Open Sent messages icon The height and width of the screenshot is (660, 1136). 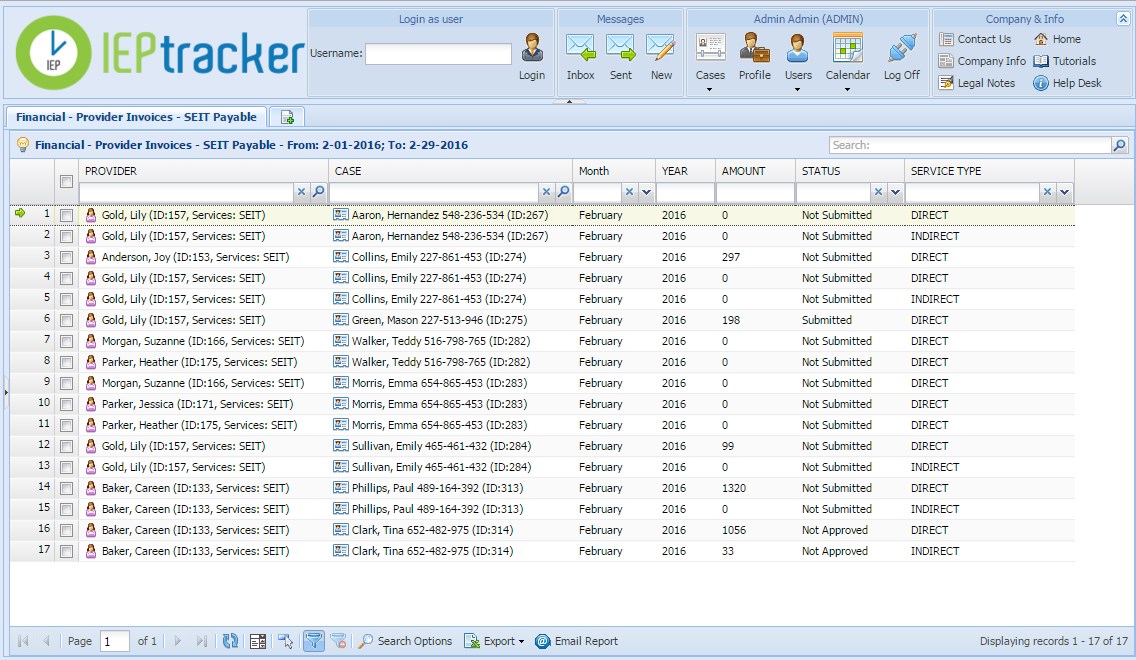(x=621, y=48)
